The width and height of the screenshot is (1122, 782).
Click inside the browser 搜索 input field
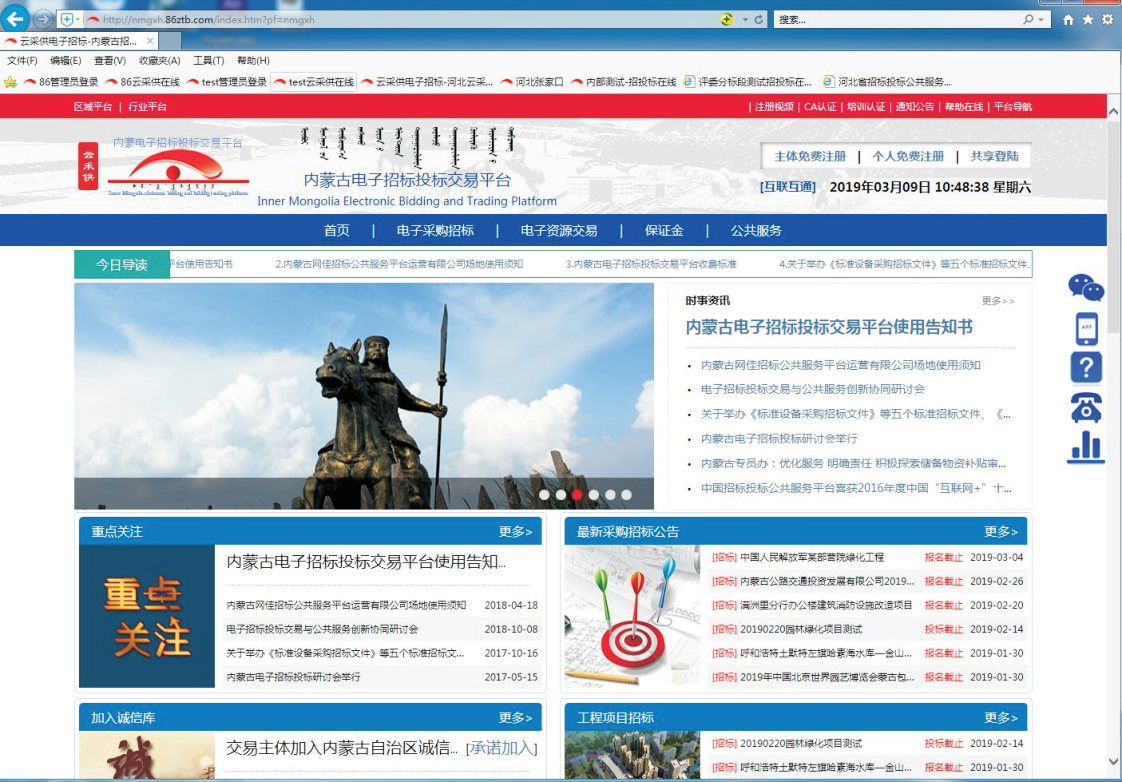point(898,19)
